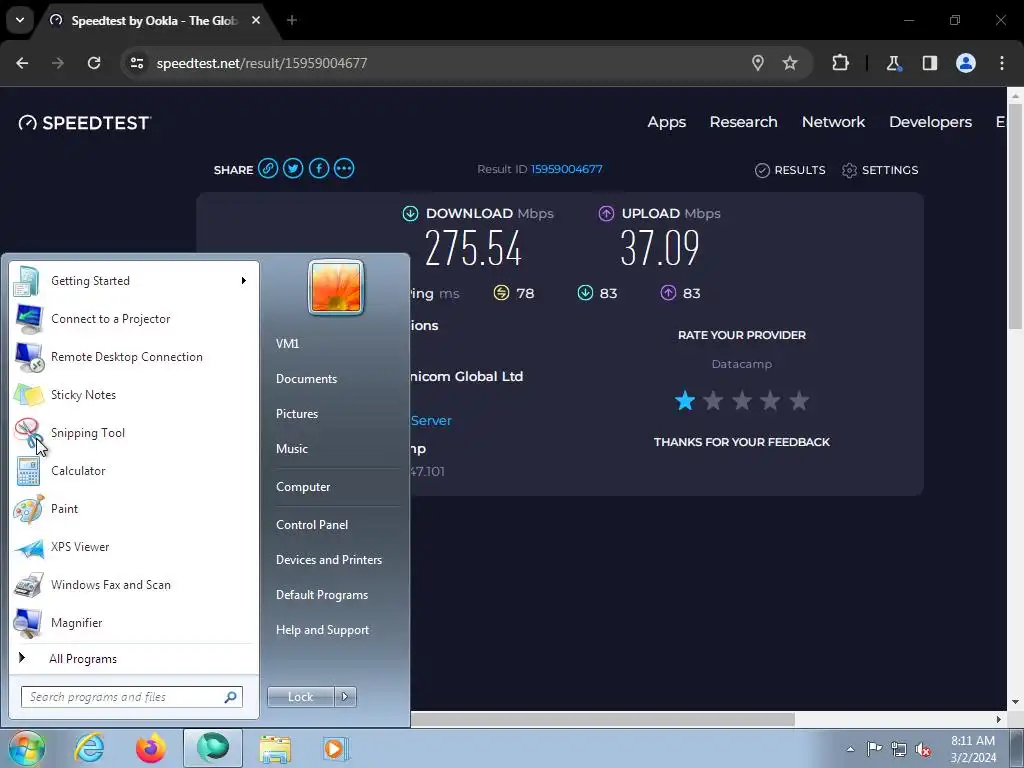Click the Lock button
The image size is (1024, 768).
pyautogui.click(x=300, y=697)
